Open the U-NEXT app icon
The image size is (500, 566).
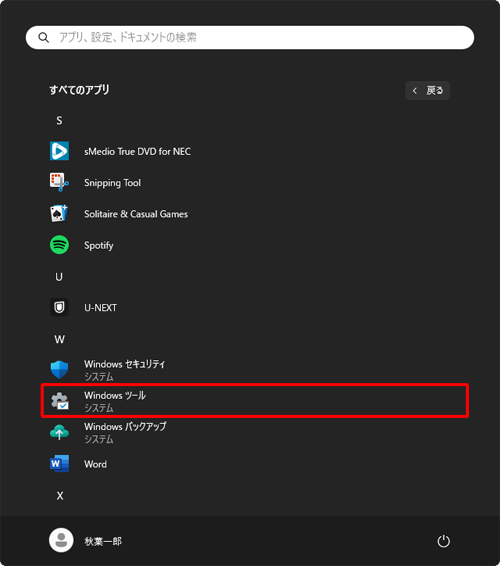(59, 308)
